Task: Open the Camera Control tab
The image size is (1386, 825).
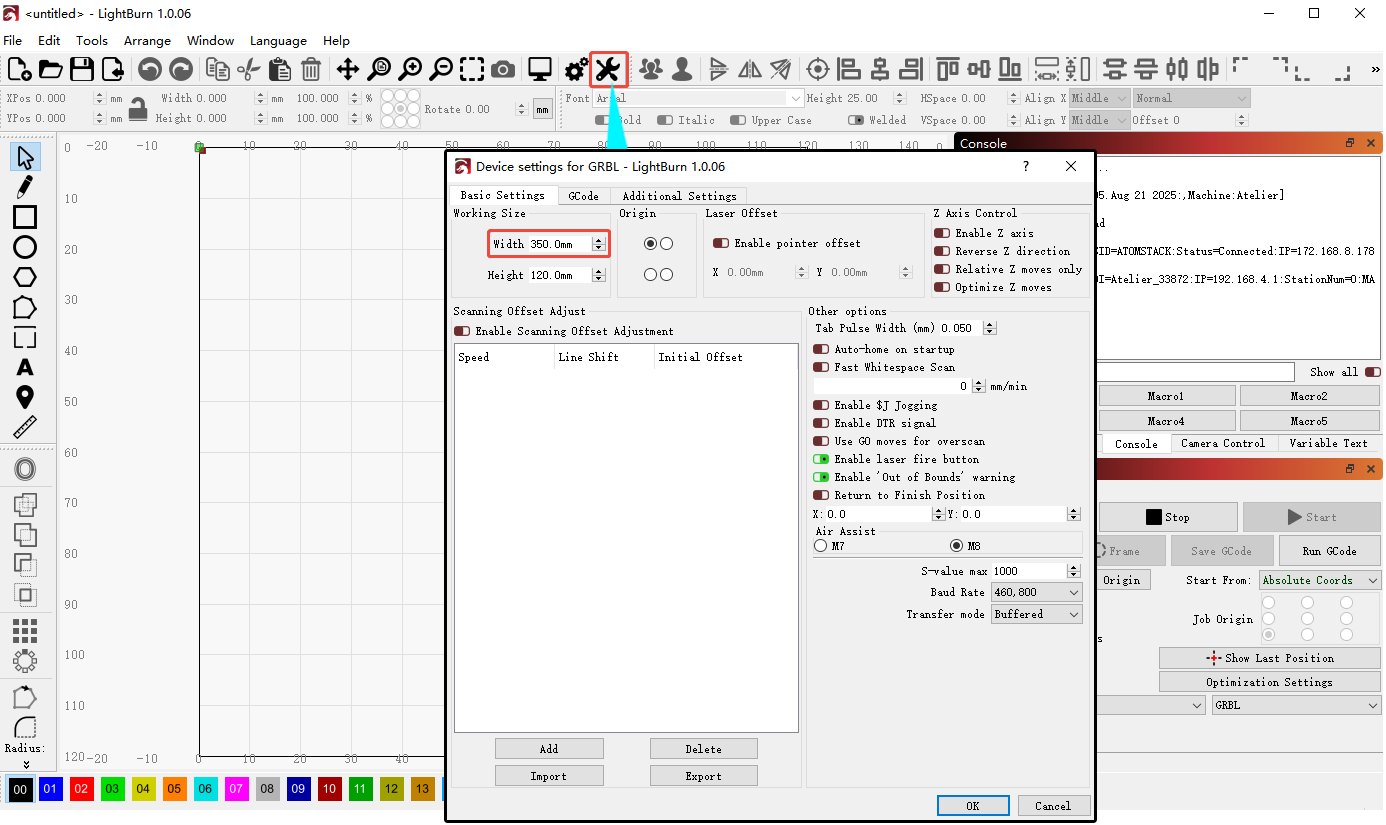Action: (1222, 443)
